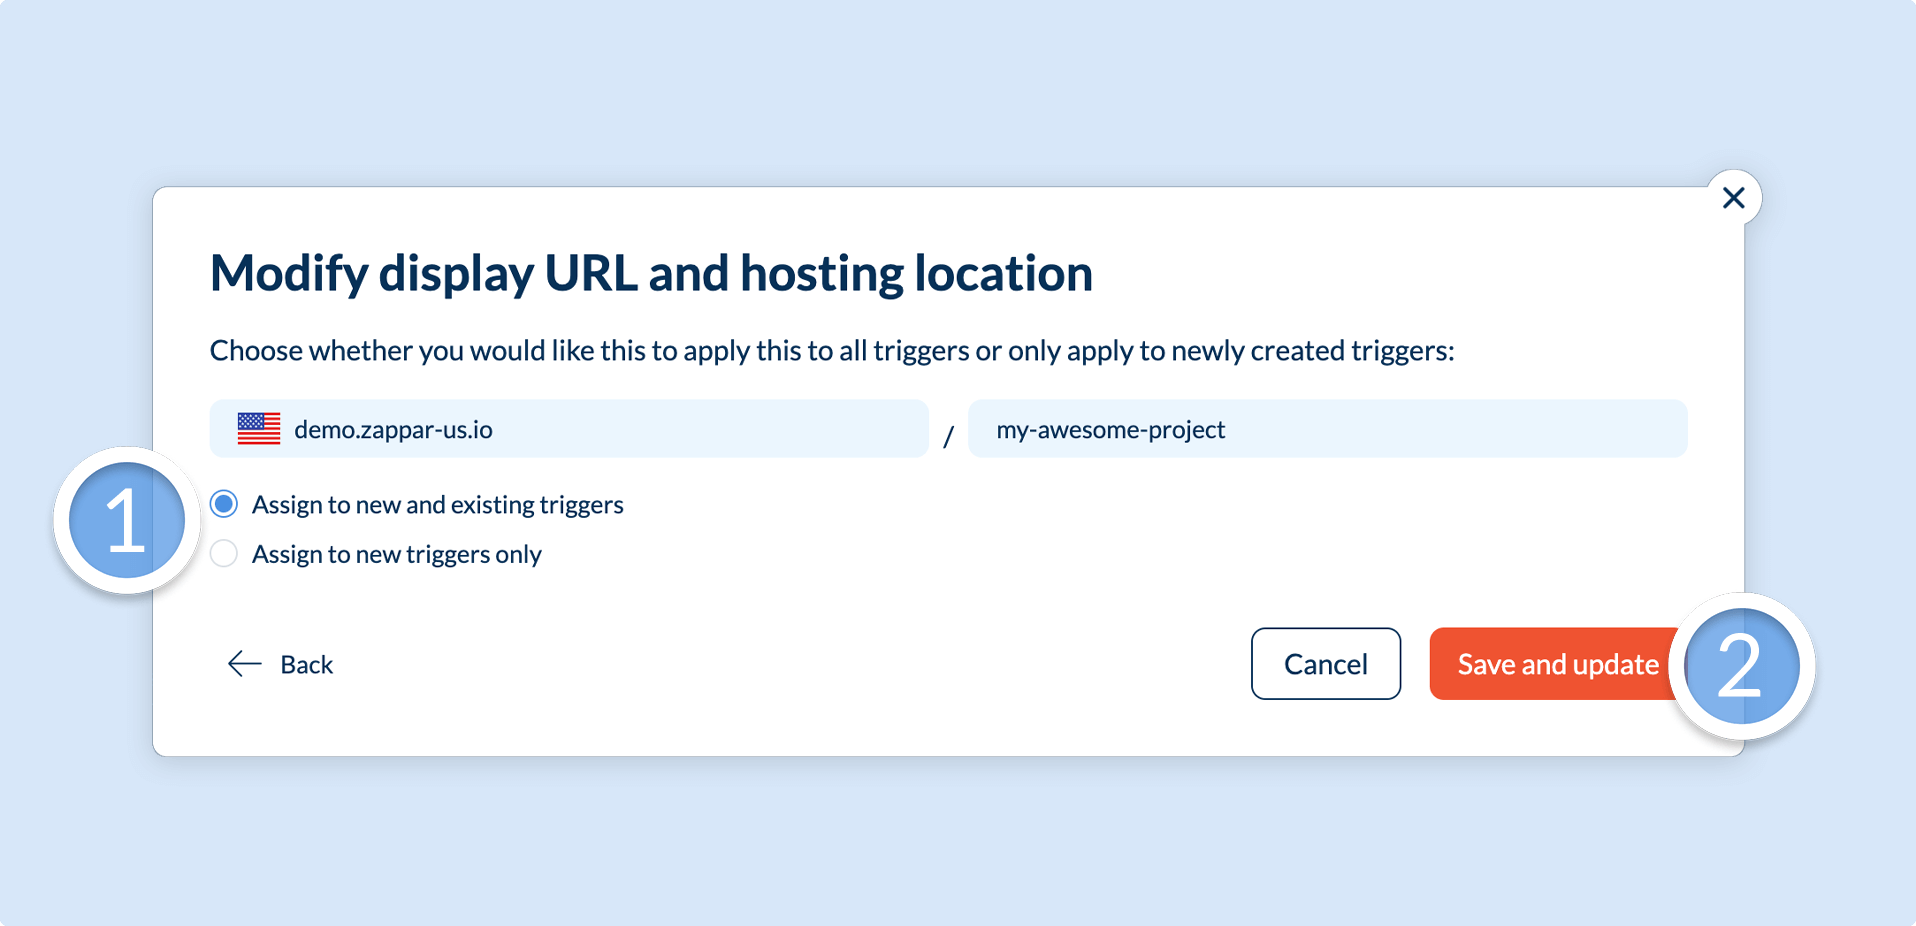Click the US flag icon
The image size is (1916, 926).
pos(259,429)
